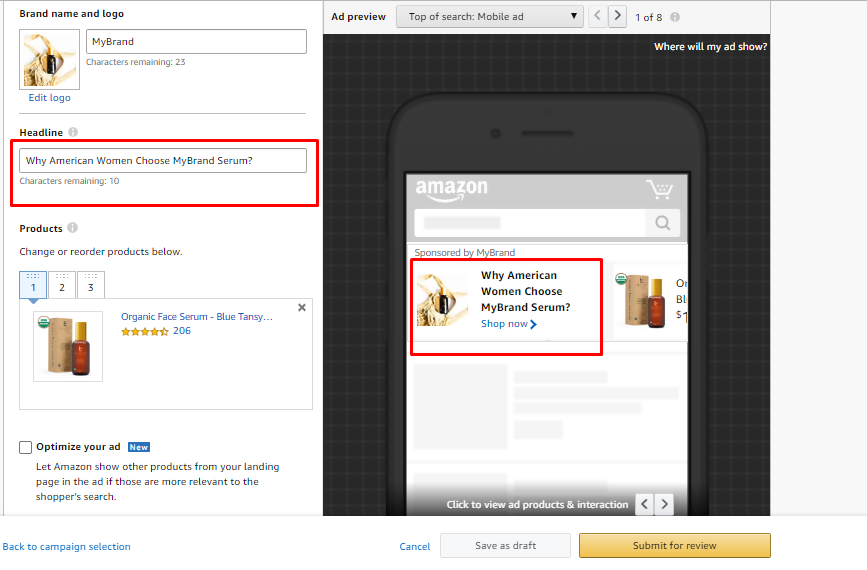Click the Cancel link
867x570 pixels.
pos(415,546)
